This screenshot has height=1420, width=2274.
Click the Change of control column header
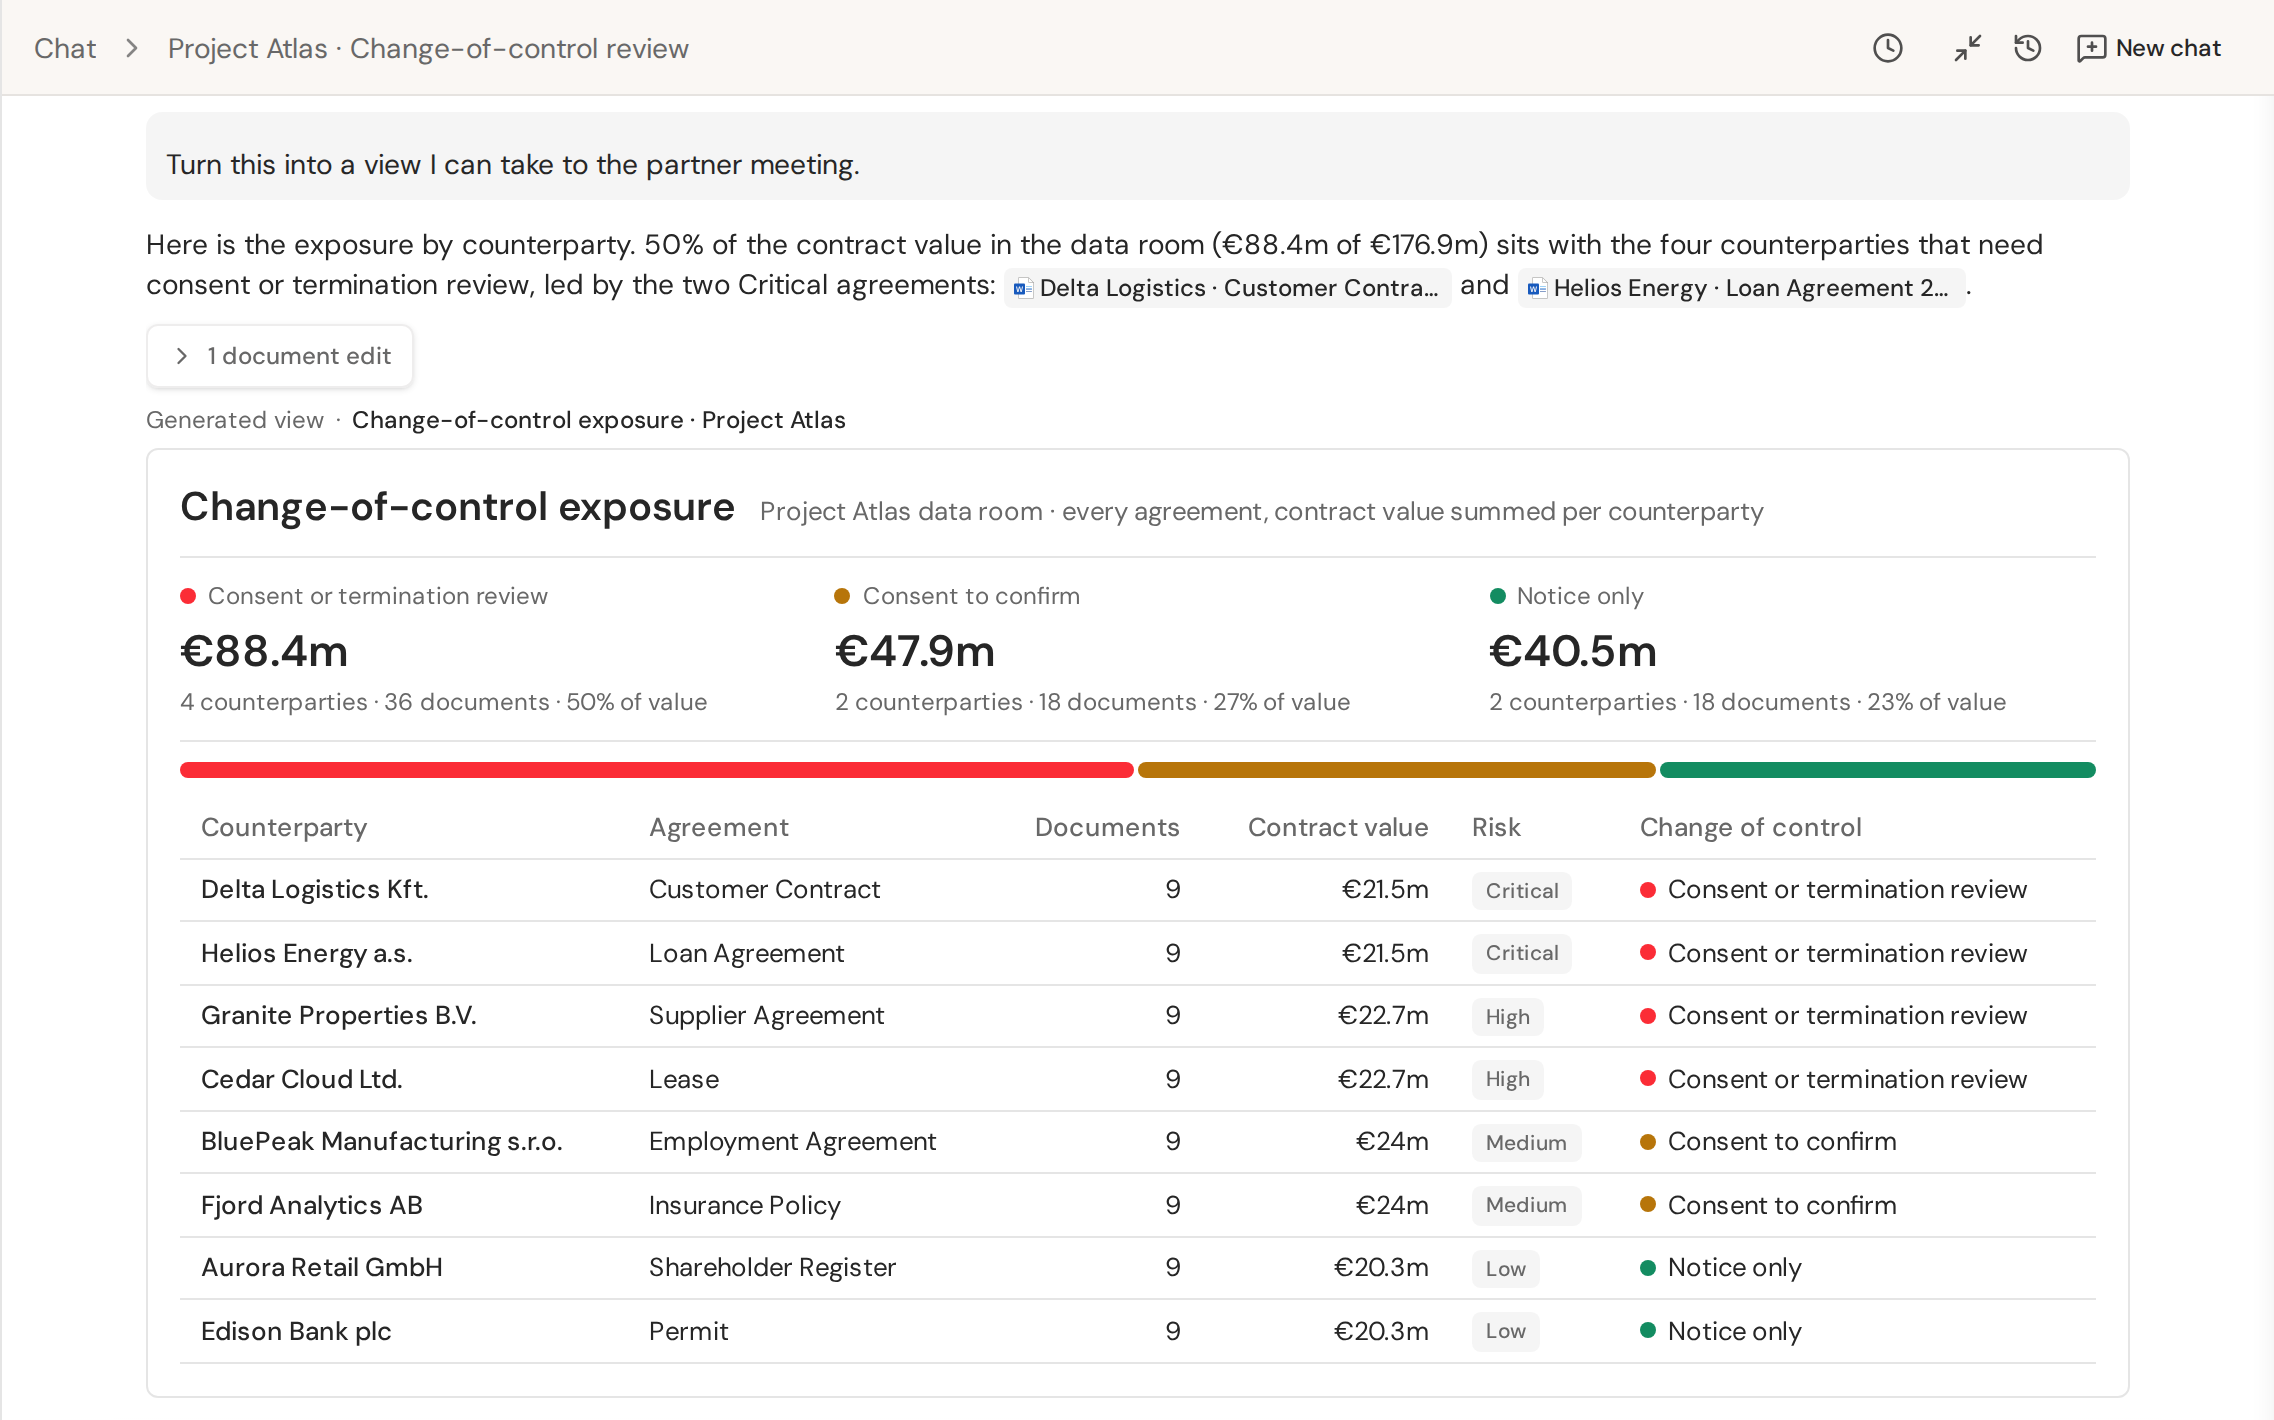(1750, 827)
